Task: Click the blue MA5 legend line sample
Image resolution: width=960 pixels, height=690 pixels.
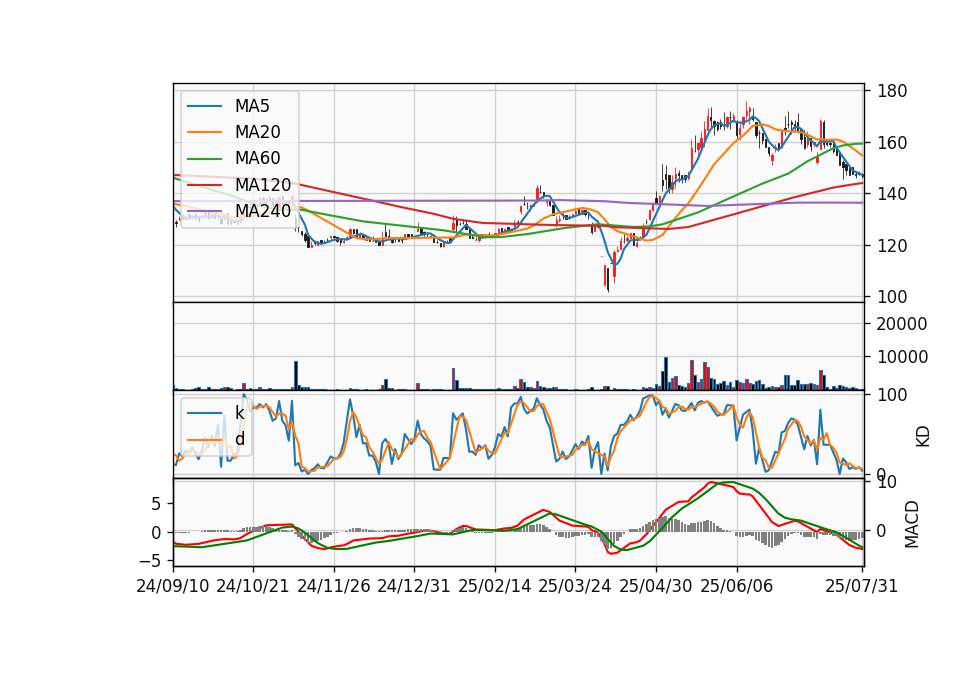Action: [x=204, y=107]
